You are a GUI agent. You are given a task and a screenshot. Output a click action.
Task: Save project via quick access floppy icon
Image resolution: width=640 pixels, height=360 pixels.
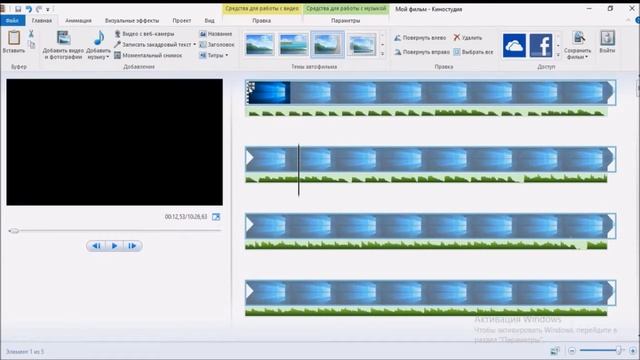pyautogui.click(x=18, y=9)
